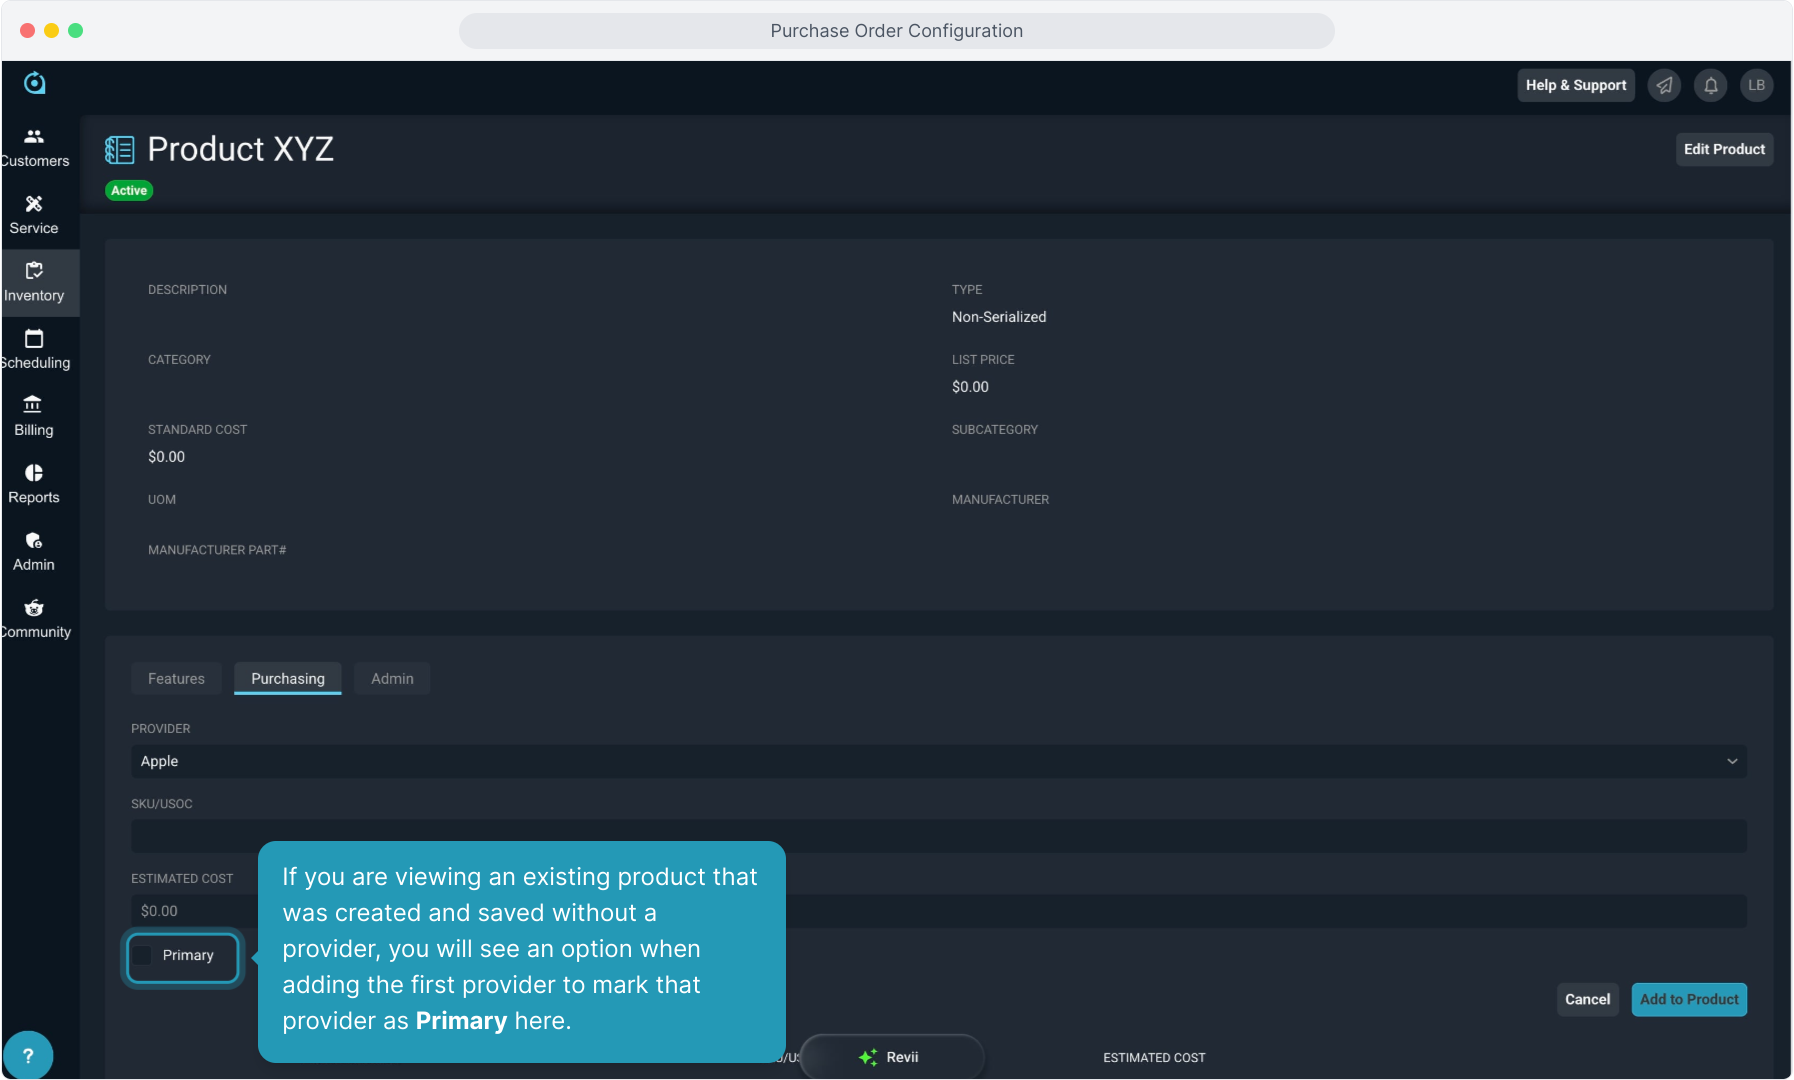
Task: Open the Billing section in sidebar
Action: click(x=34, y=417)
